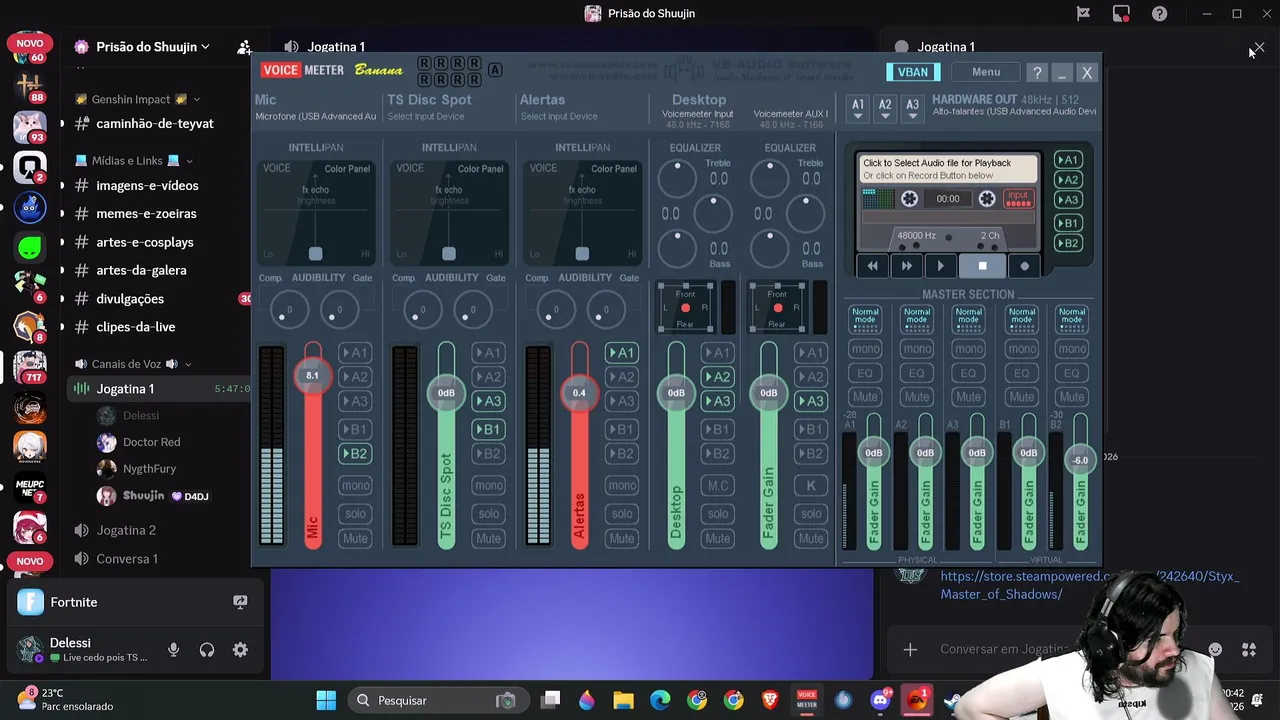1280x720 pixels.
Task: Mute the A1 master bus
Action: (x=865, y=397)
